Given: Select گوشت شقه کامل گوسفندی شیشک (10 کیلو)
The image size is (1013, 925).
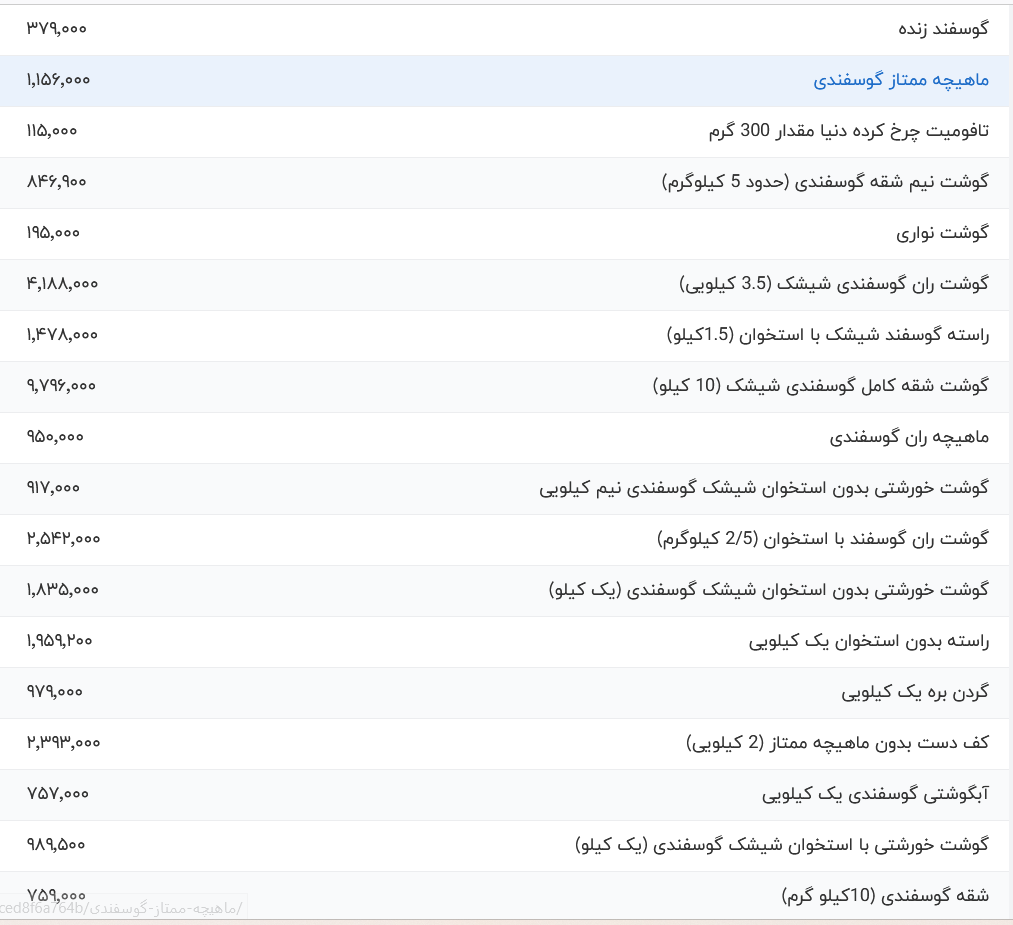Looking at the screenshot, I should (x=820, y=386).
